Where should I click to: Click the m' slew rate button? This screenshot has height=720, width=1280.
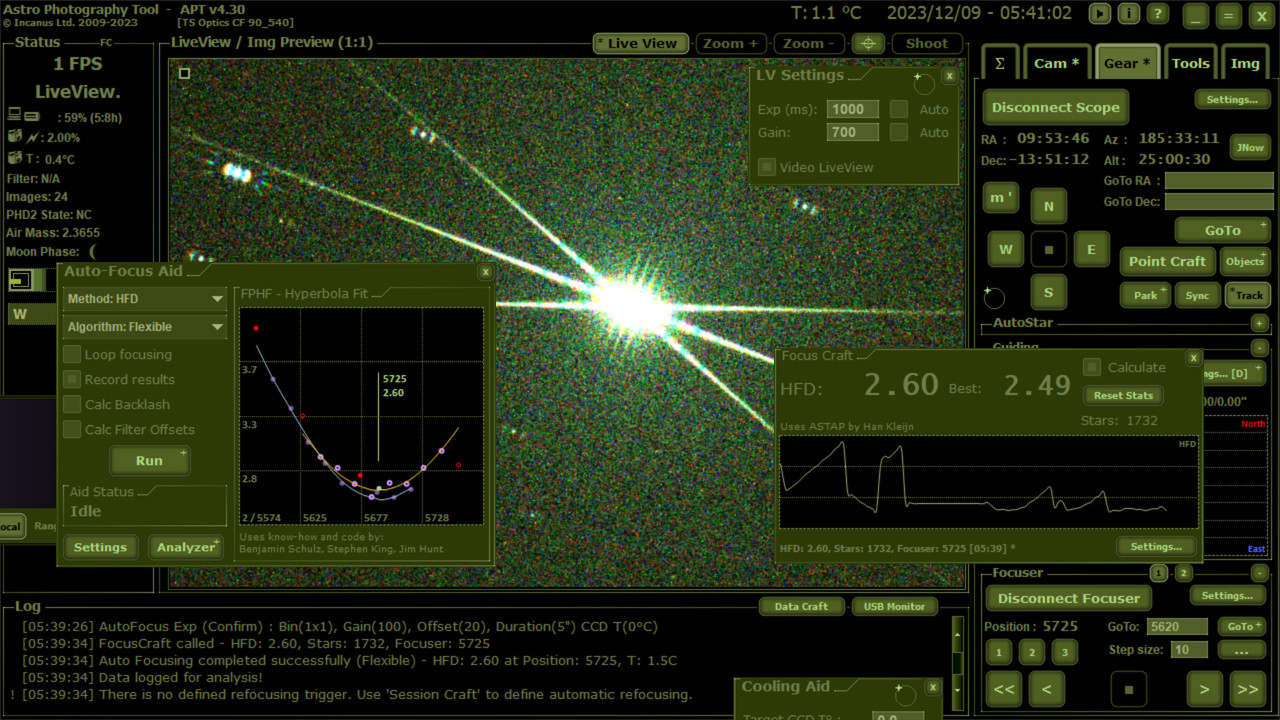tap(999, 198)
